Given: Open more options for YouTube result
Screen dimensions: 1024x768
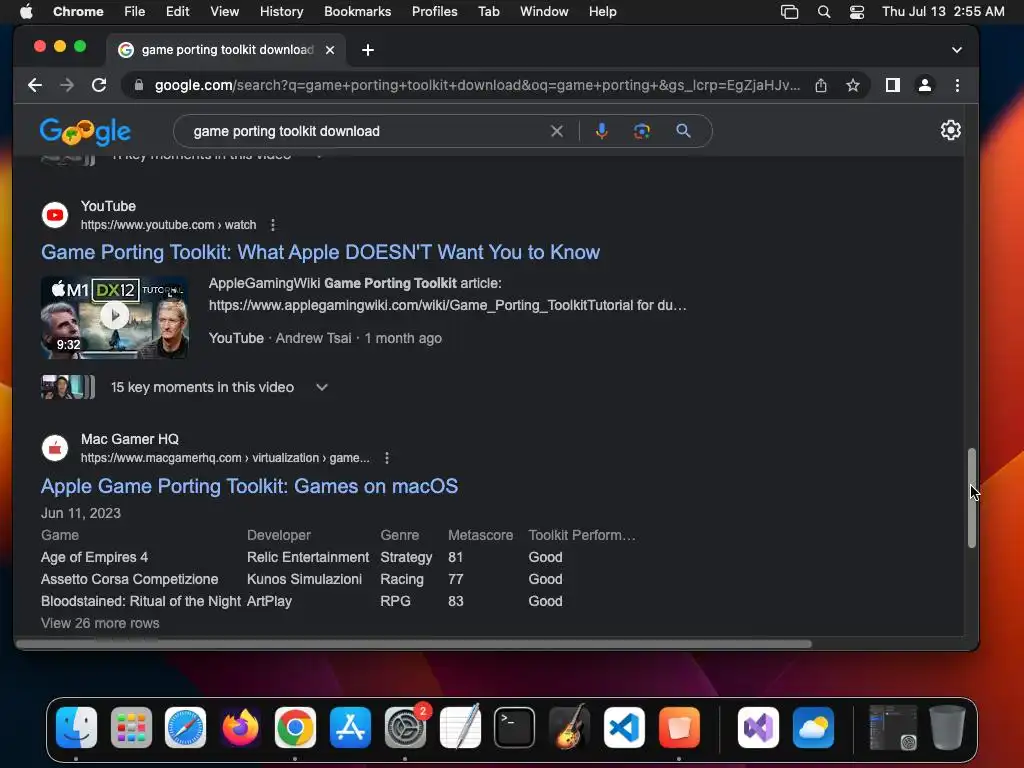Looking at the screenshot, I should tap(273, 225).
